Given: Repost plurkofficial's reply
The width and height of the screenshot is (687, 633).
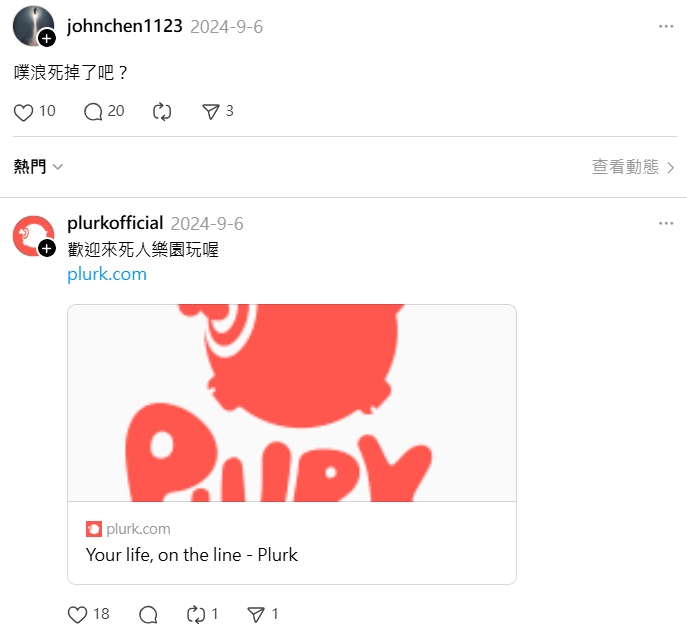Looking at the screenshot, I should pyautogui.click(x=195, y=615).
